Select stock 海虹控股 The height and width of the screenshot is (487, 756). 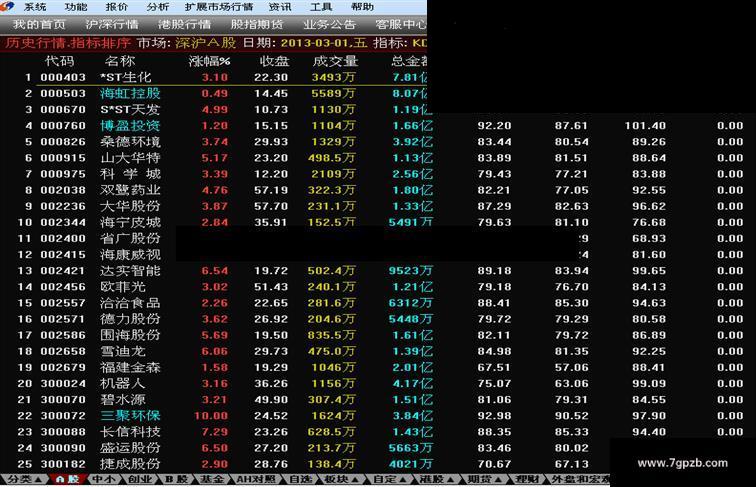[x=130, y=94]
